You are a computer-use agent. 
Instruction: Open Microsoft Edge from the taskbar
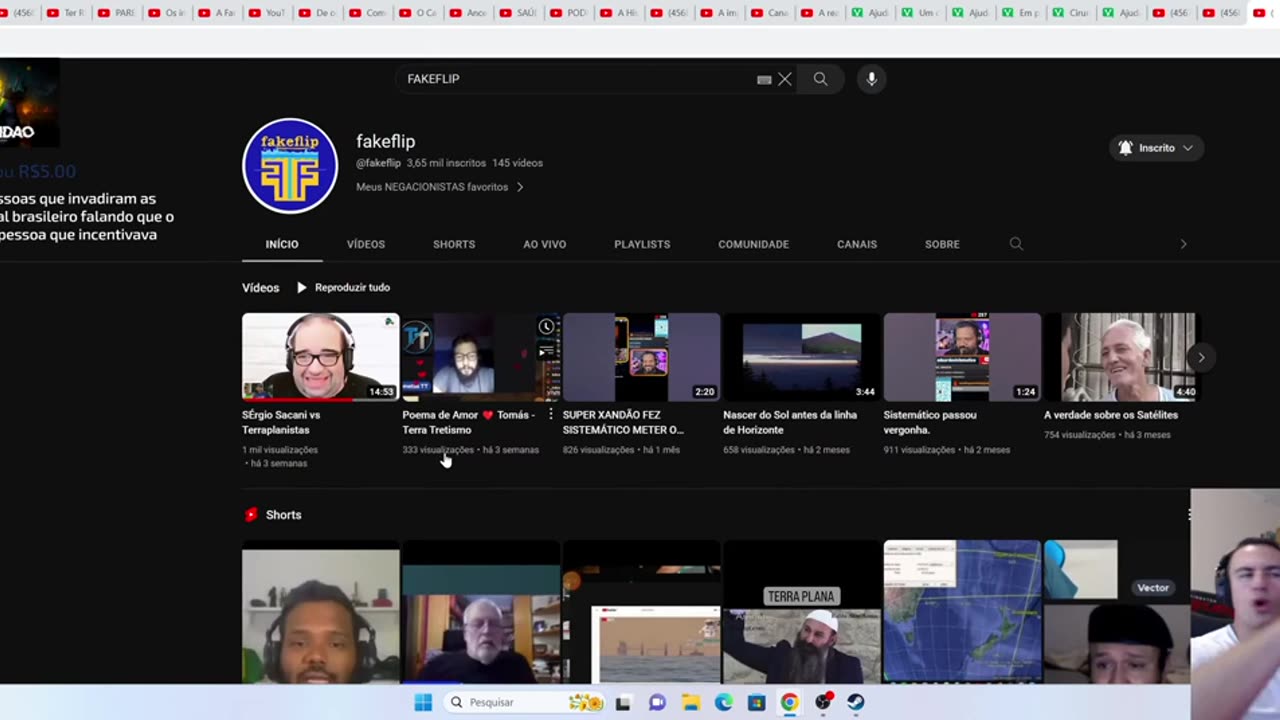click(724, 703)
